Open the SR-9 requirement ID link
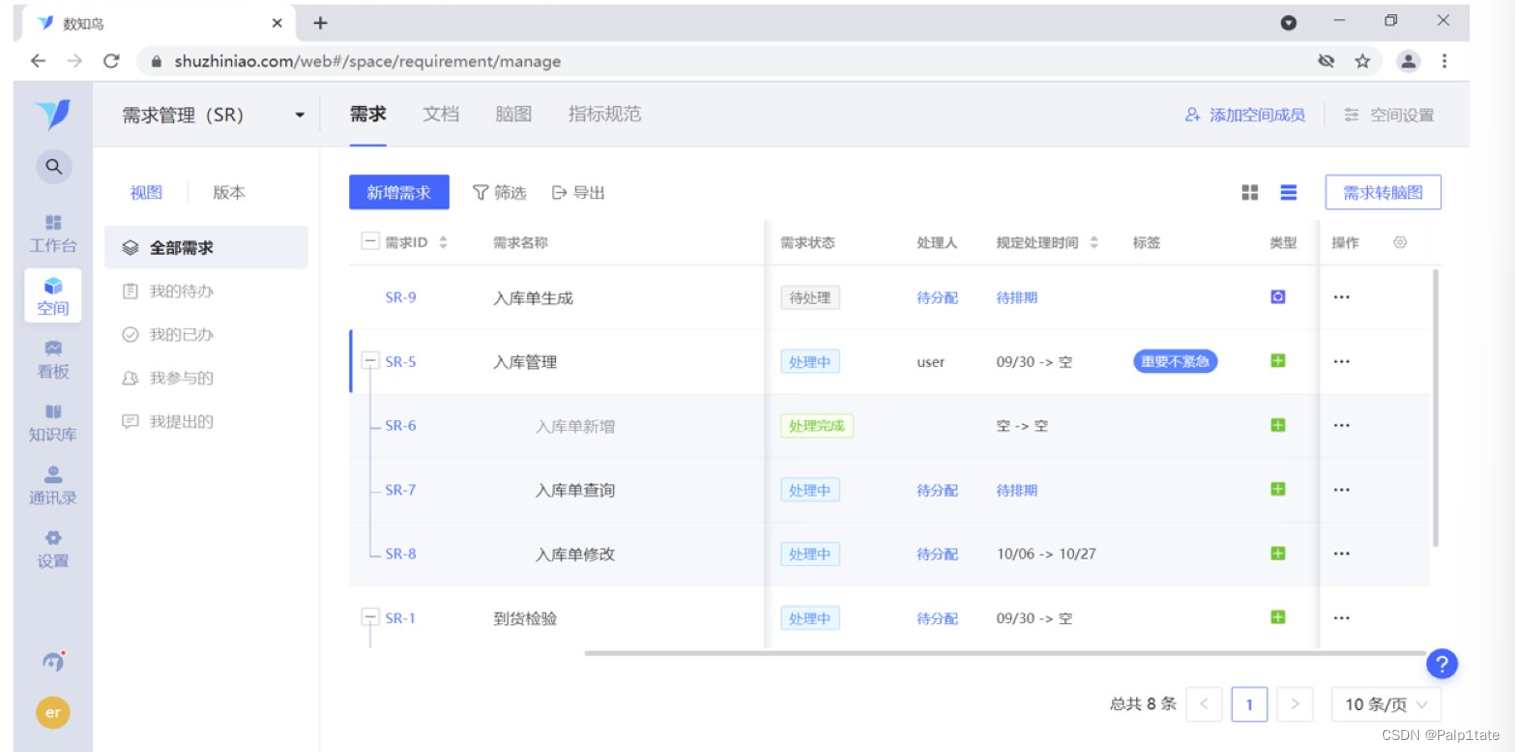Viewport: 1515px width, 752px height. pyautogui.click(x=401, y=297)
